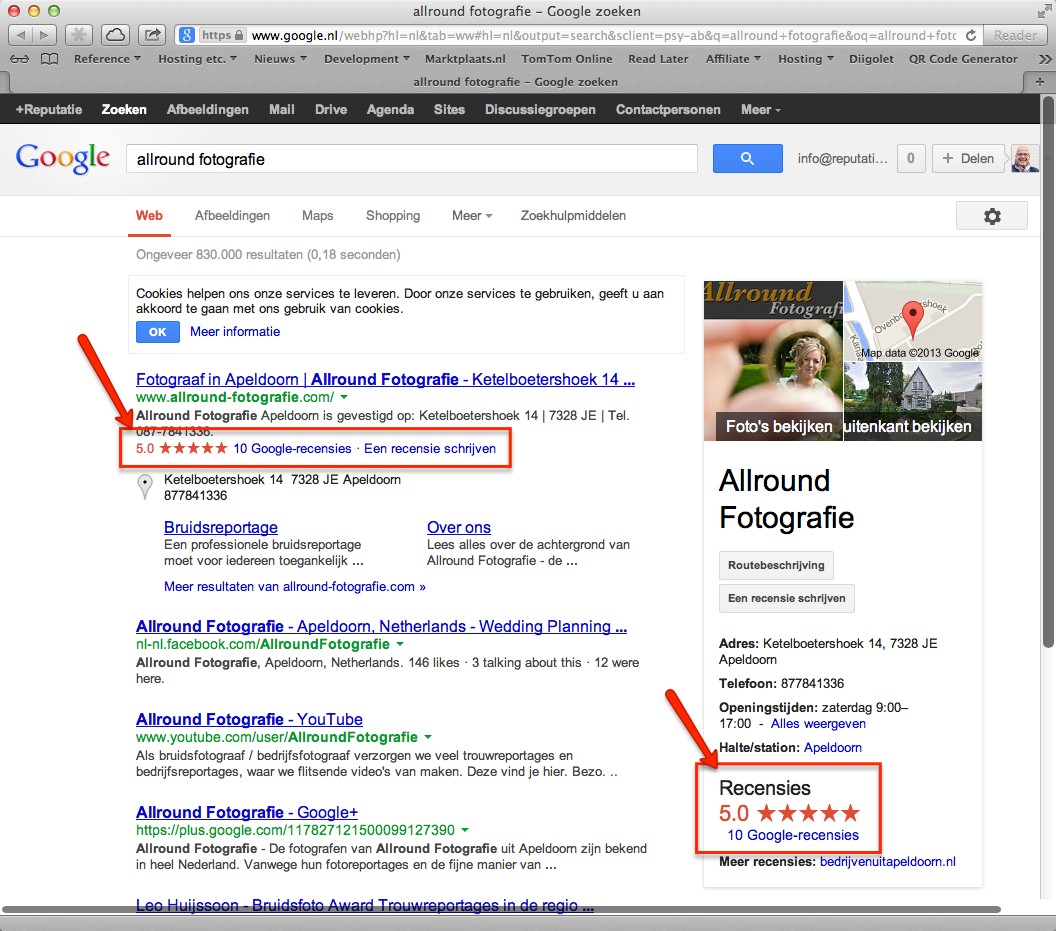The width and height of the screenshot is (1056, 931).
Task: Open Google settings gear icon
Action: pos(991,216)
